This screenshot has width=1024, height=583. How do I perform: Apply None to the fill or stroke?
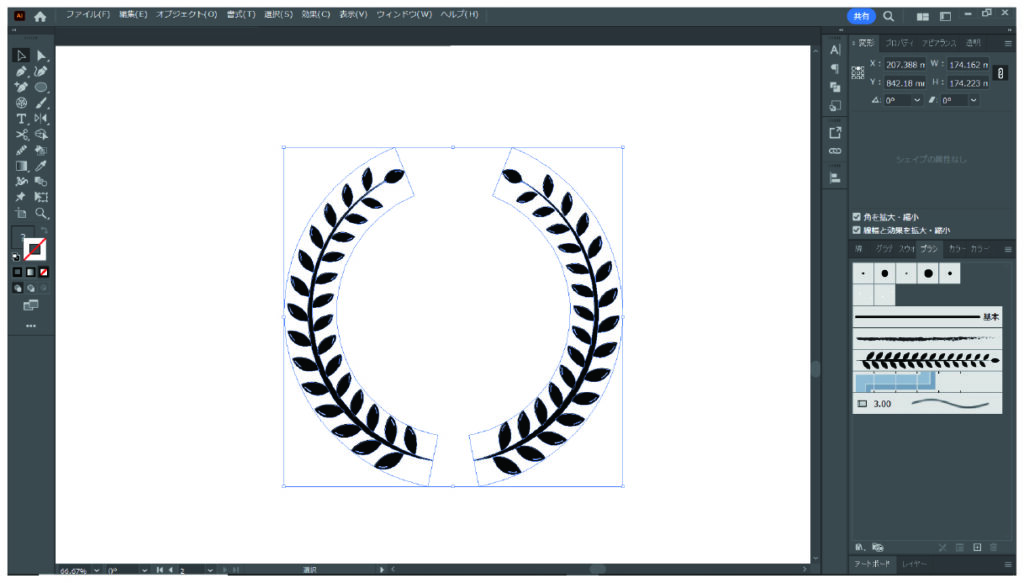pyautogui.click(x=44, y=272)
